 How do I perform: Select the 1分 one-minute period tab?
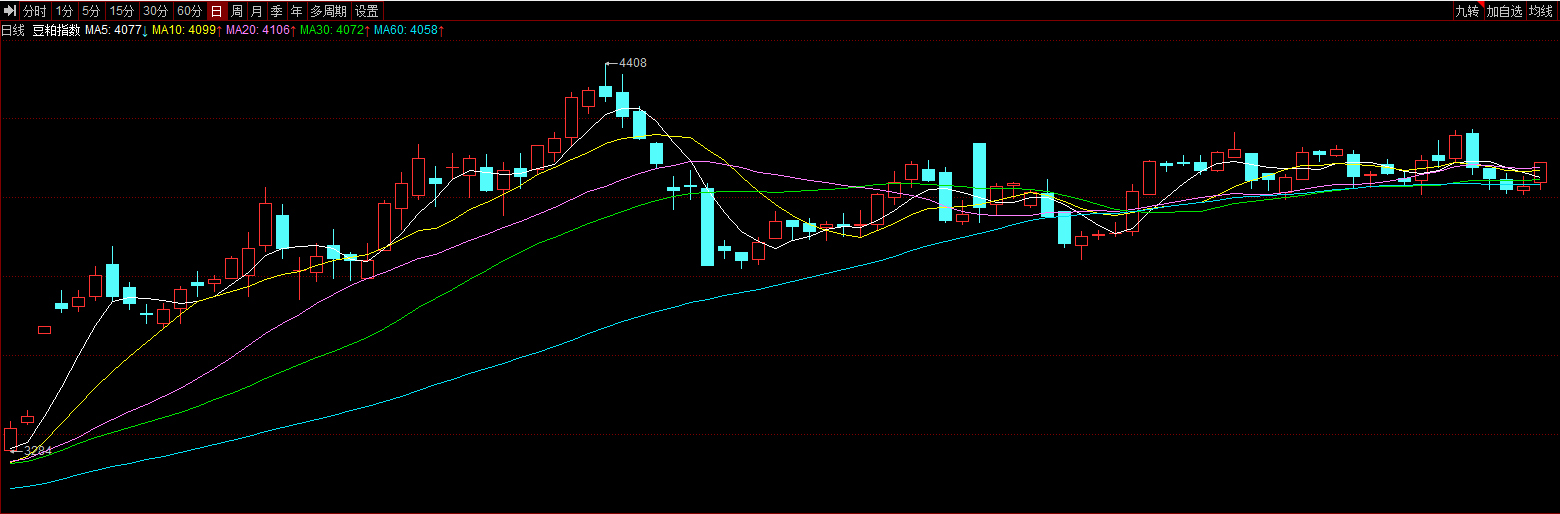tap(64, 11)
